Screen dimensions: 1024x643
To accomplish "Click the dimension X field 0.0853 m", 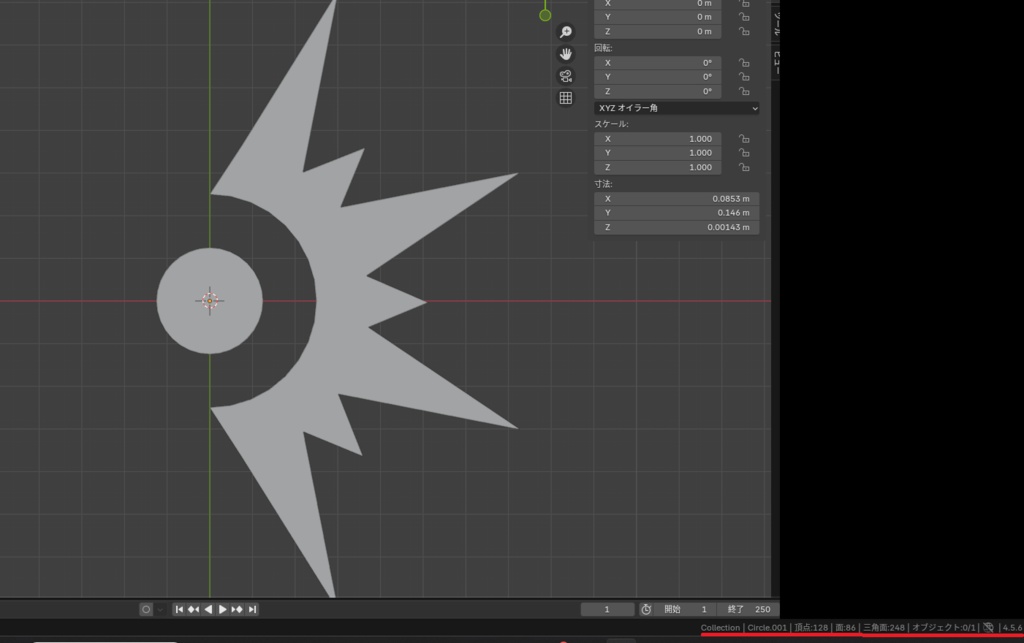I will tap(677, 198).
